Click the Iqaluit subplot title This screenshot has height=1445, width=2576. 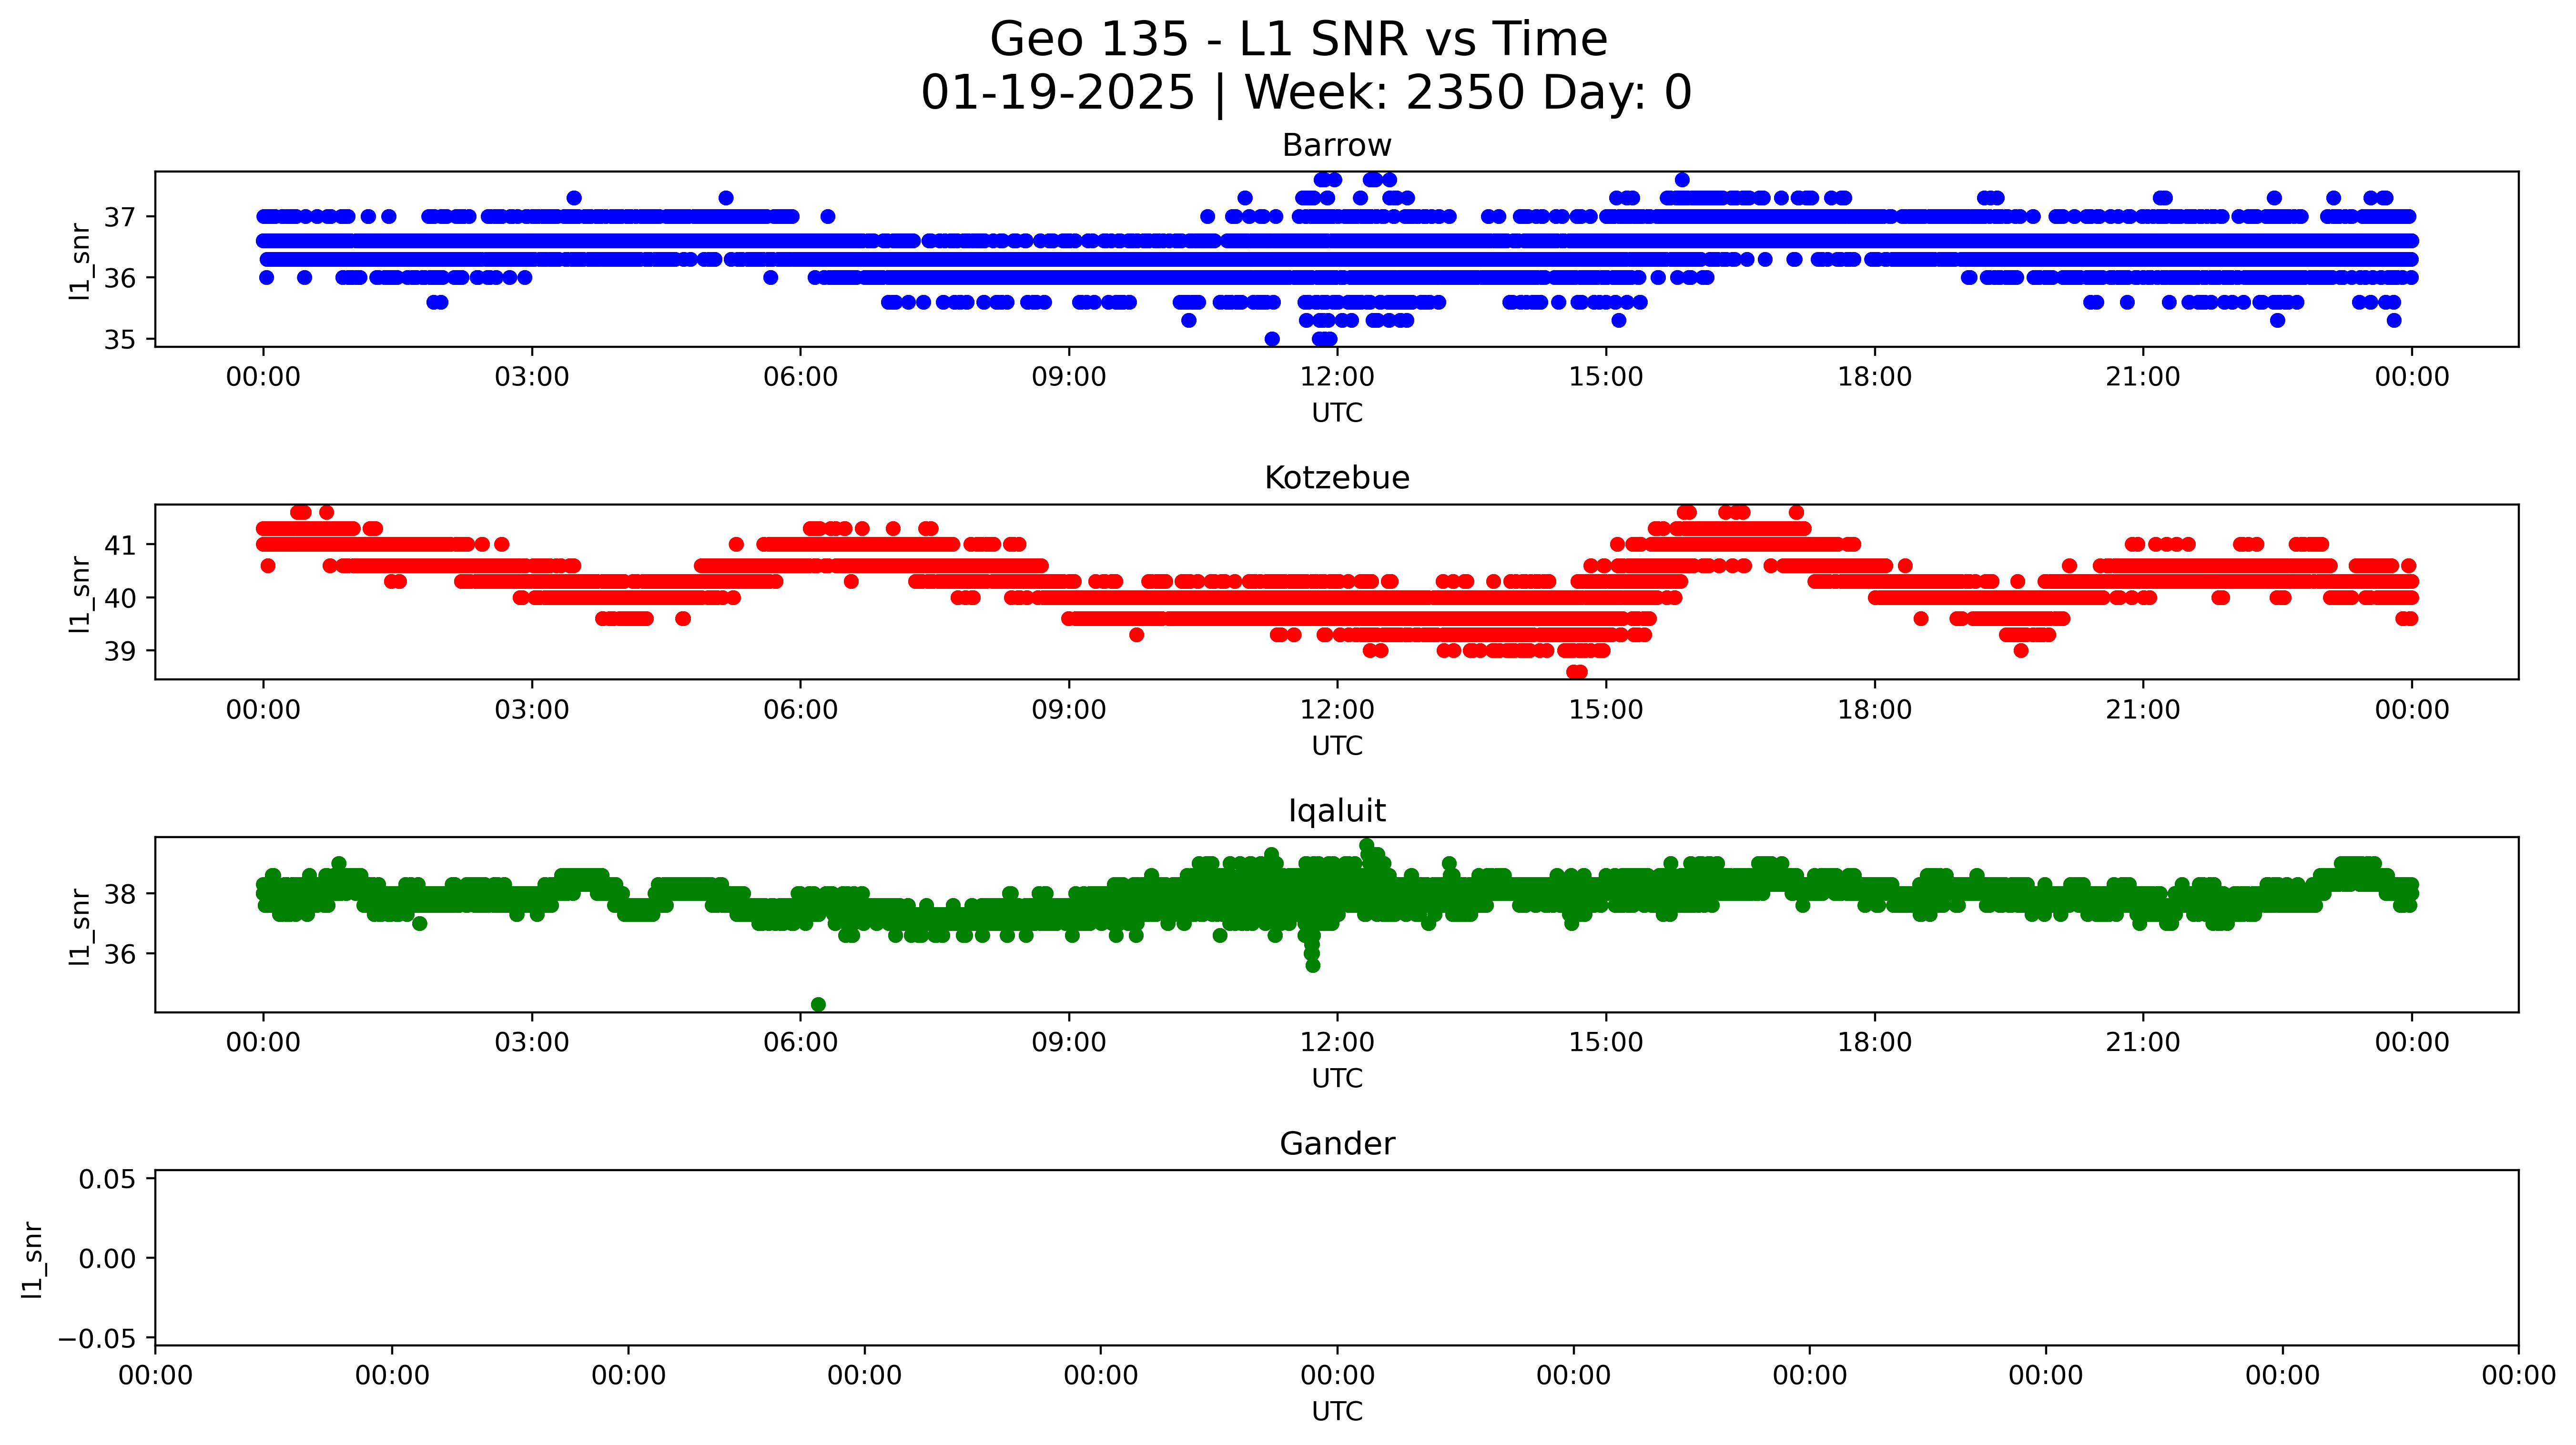(x=1336, y=811)
